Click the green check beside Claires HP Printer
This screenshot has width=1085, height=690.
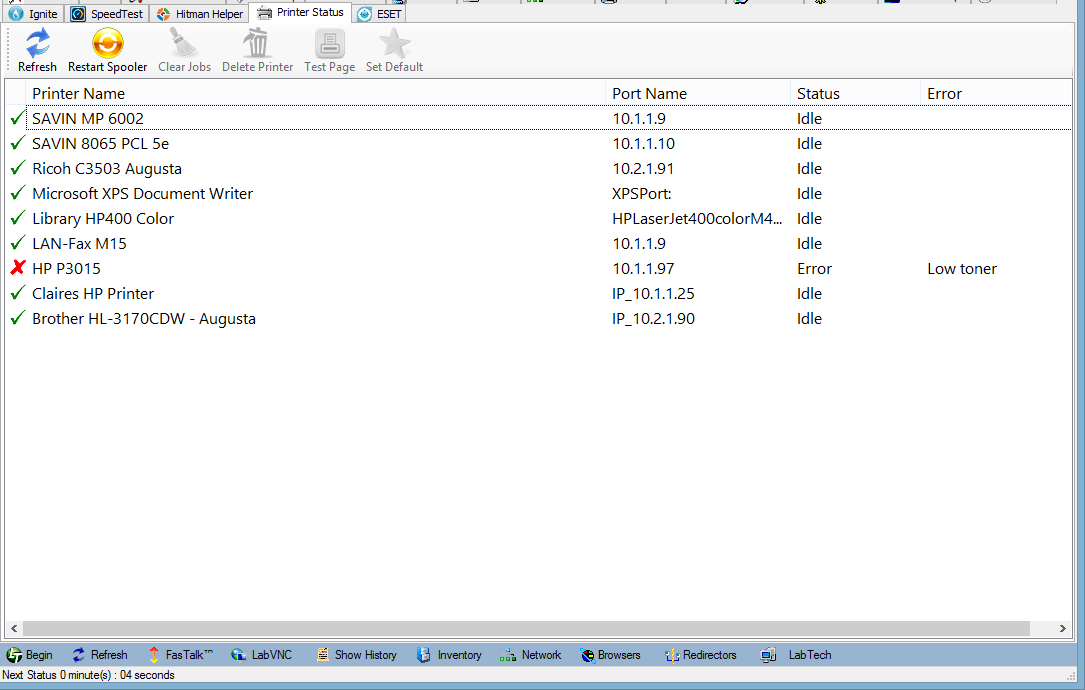18,293
